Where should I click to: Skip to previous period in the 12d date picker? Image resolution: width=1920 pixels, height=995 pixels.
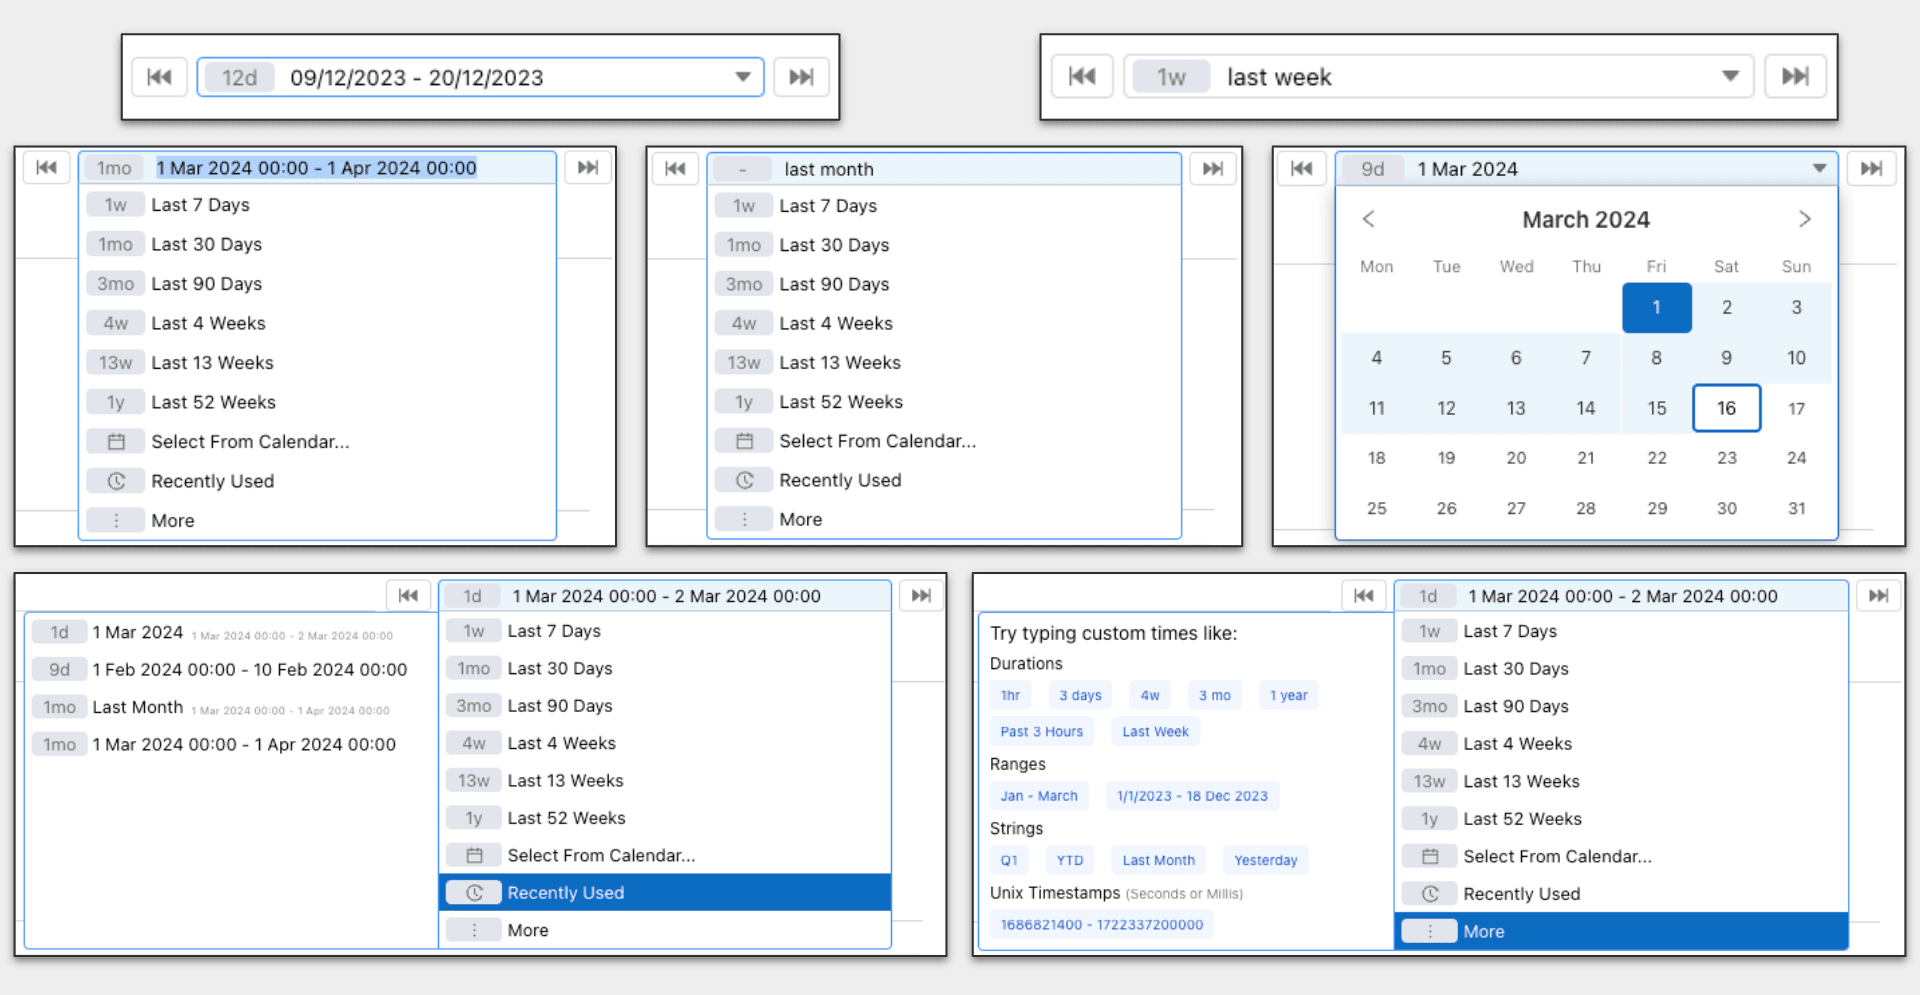(x=160, y=76)
